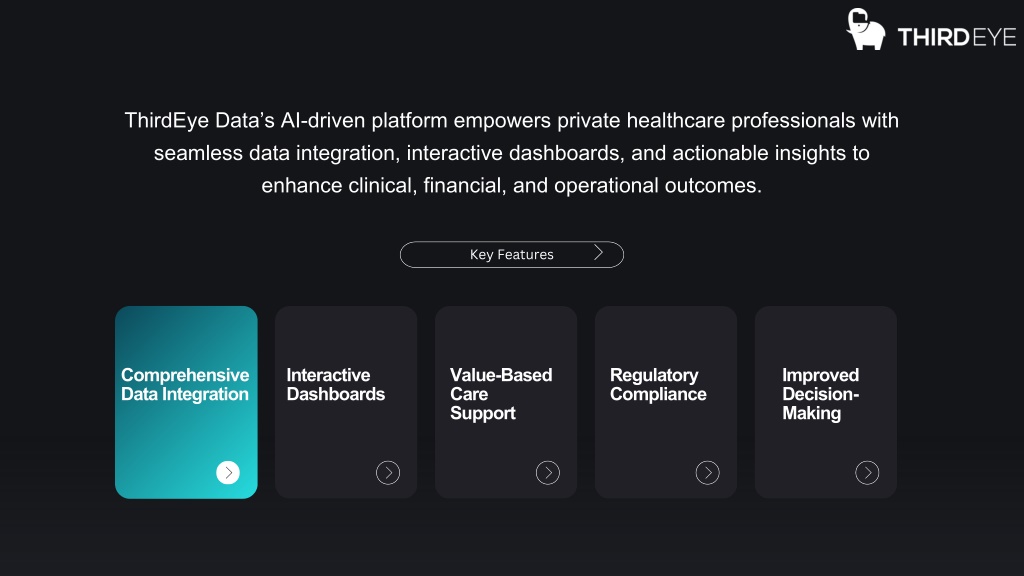Open the Key Features button
The width and height of the screenshot is (1024, 576).
point(512,255)
